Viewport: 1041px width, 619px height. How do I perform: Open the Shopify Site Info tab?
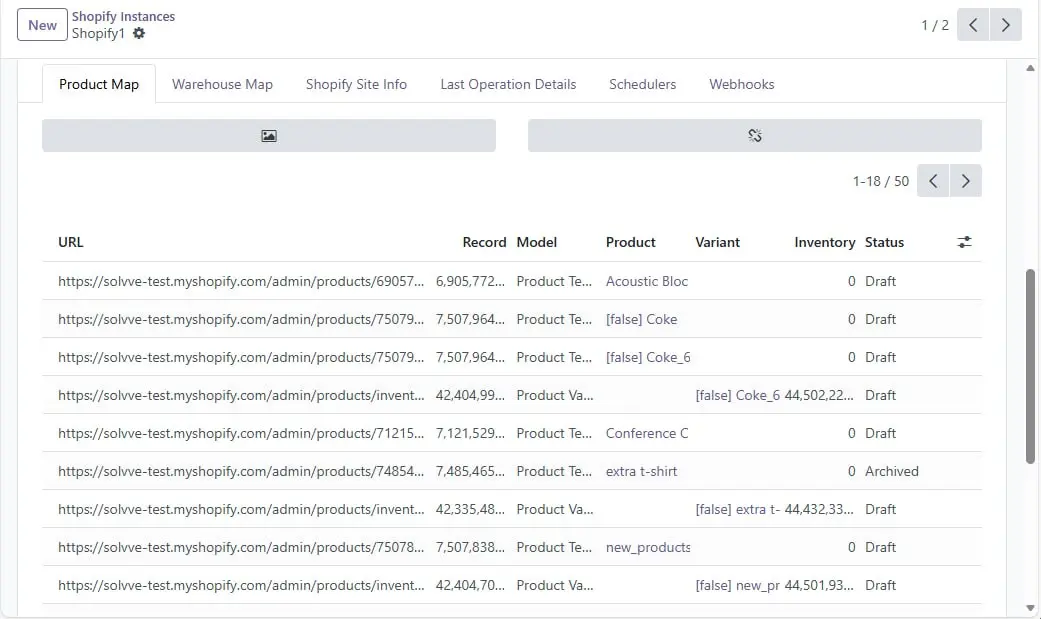pos(356,84)
